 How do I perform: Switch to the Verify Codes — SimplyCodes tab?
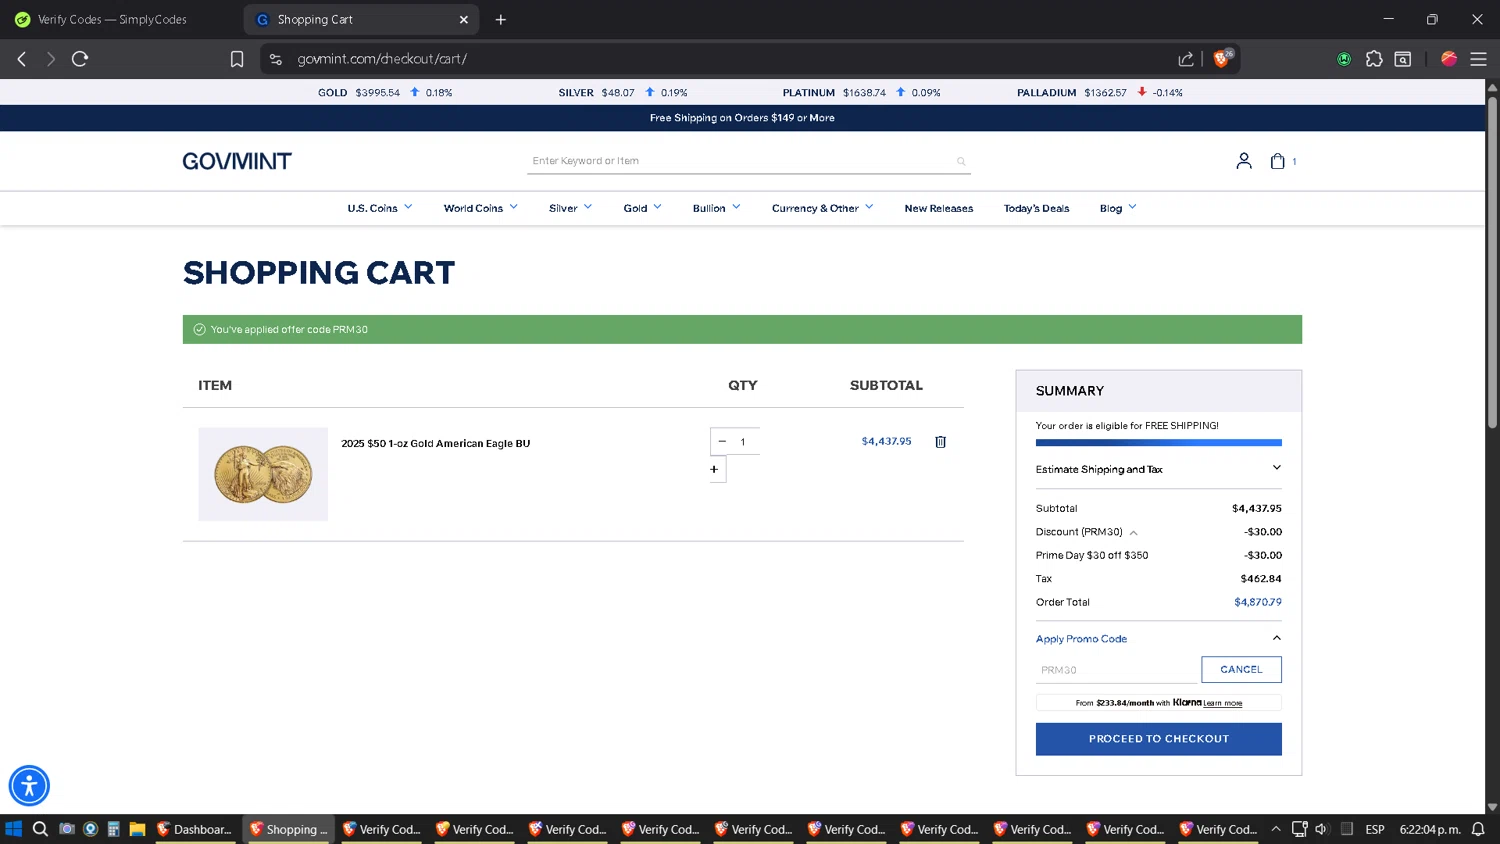[x=112, y=19]
